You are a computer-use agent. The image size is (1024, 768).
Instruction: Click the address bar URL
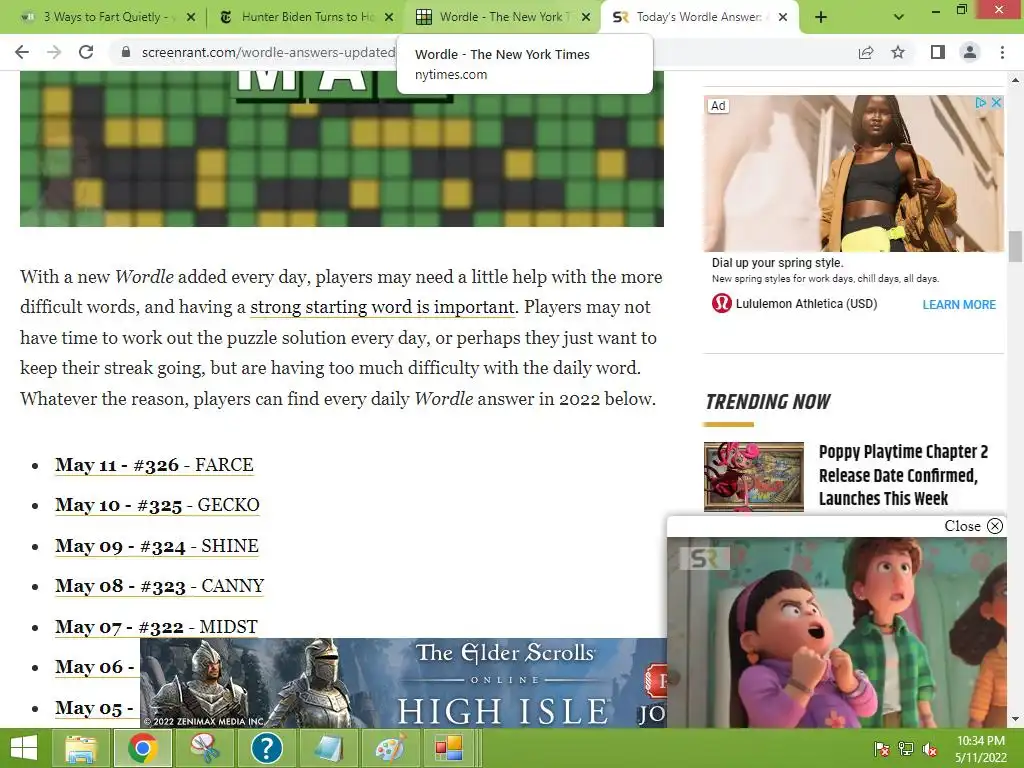click(268, 52)
